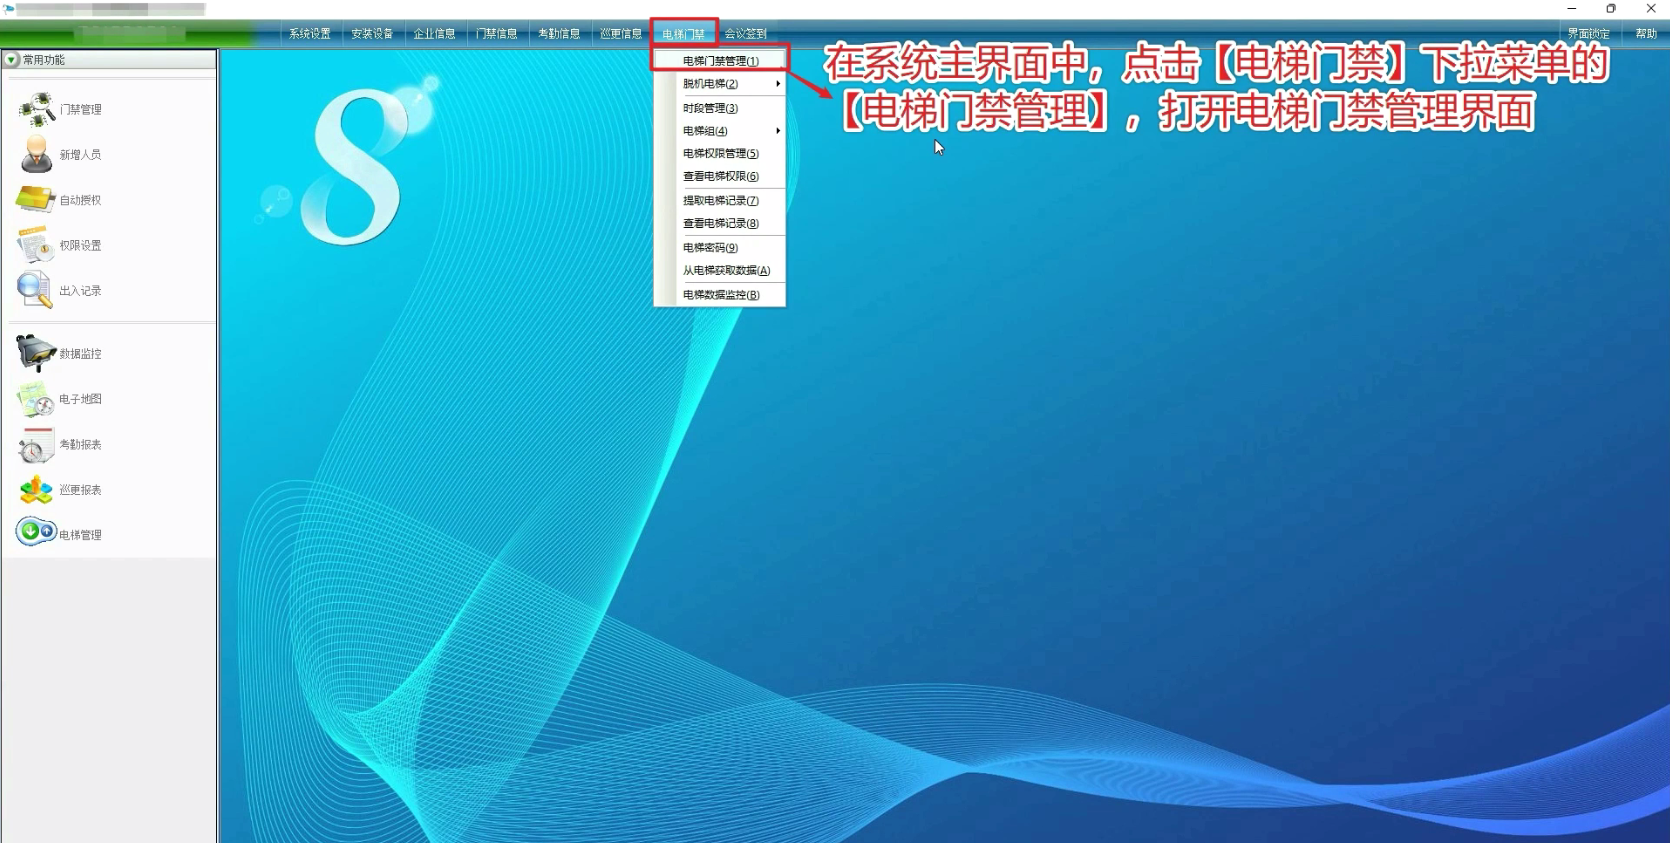Open the 电梯管理 sidebar icon
This screenshot has width=1670, height=843.
click(x=36, y=532)
